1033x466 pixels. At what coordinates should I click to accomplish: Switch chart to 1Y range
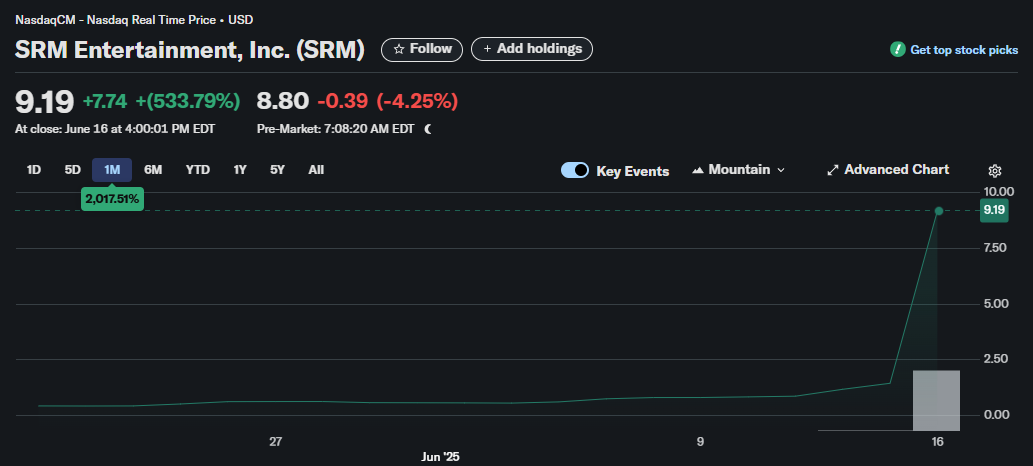(x=240, y=170)
